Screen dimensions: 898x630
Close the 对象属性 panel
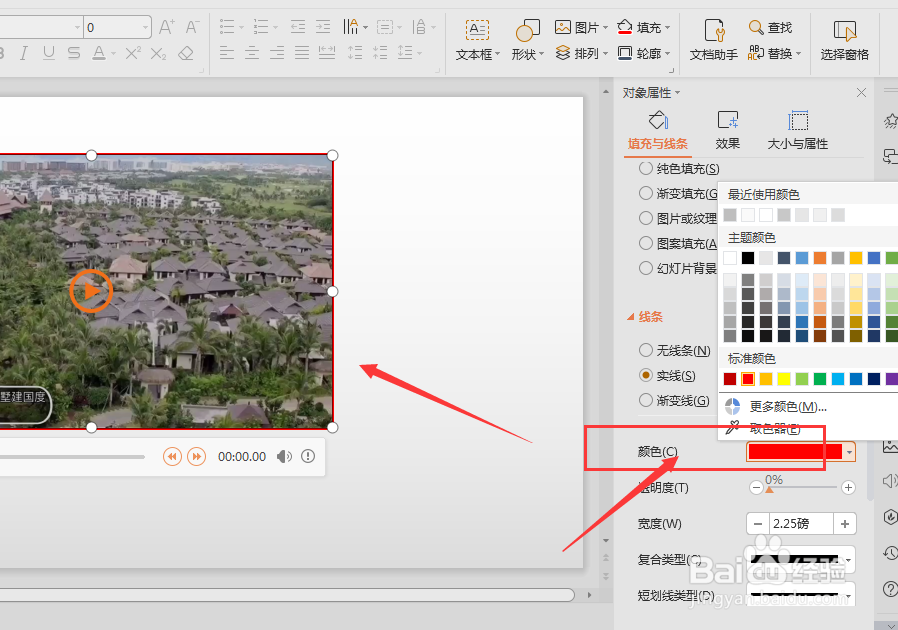pyautogui.click(x=861, y=92)
